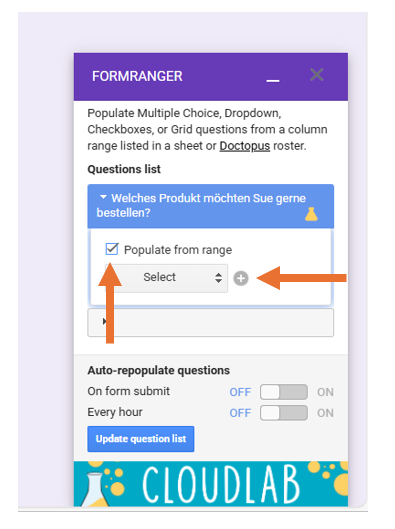Click the flask logo in Cloudlab banner
395x529 pixels.
click(x=96, y=488)
